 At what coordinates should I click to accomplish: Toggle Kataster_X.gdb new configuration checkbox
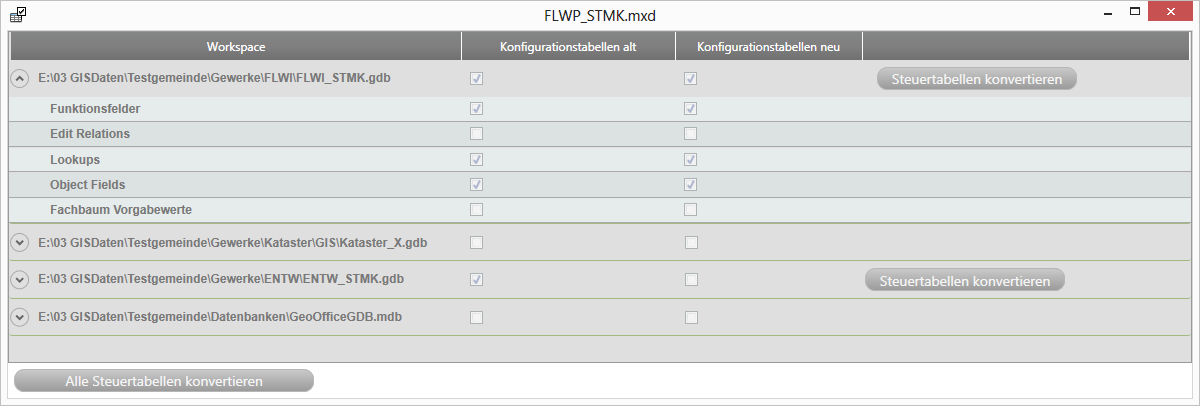[x=691, y=242]
